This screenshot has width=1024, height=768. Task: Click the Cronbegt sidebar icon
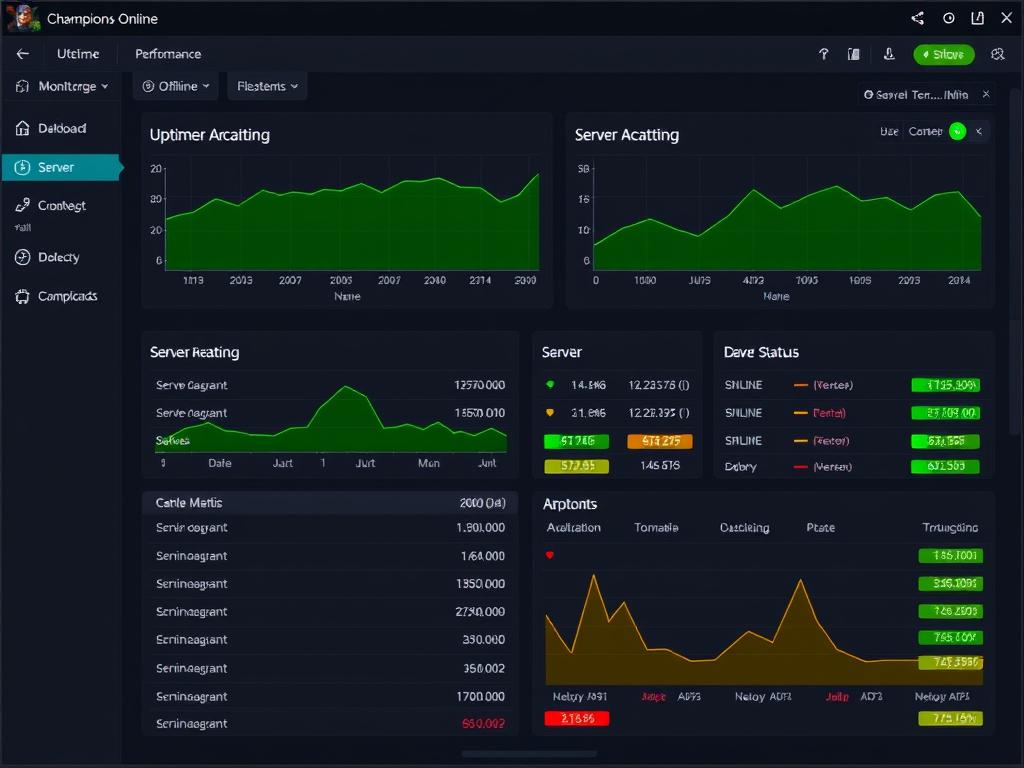pos(22,205)
